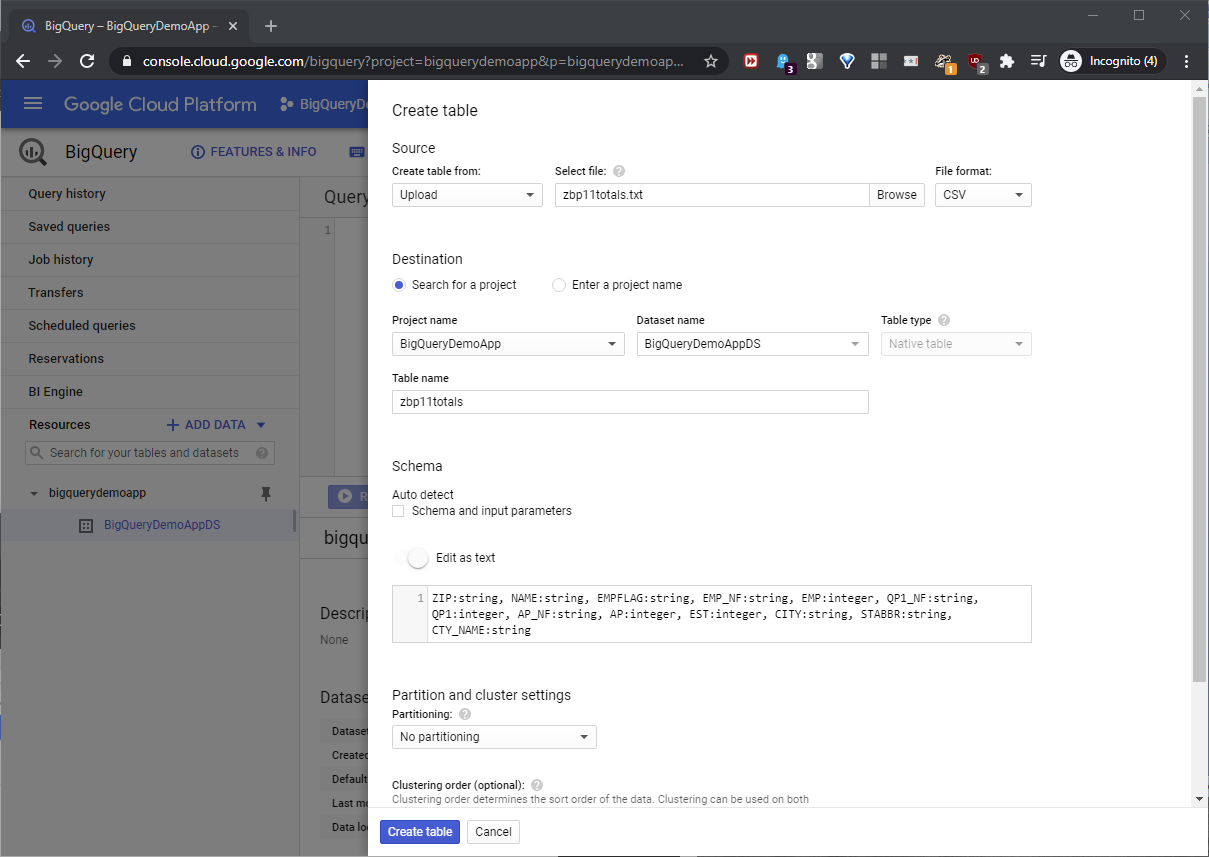Image resolution: width=1209 pixels, height=857 pixels.
Task: Click the help icon next to Select file
Action: tap(619, 171)
